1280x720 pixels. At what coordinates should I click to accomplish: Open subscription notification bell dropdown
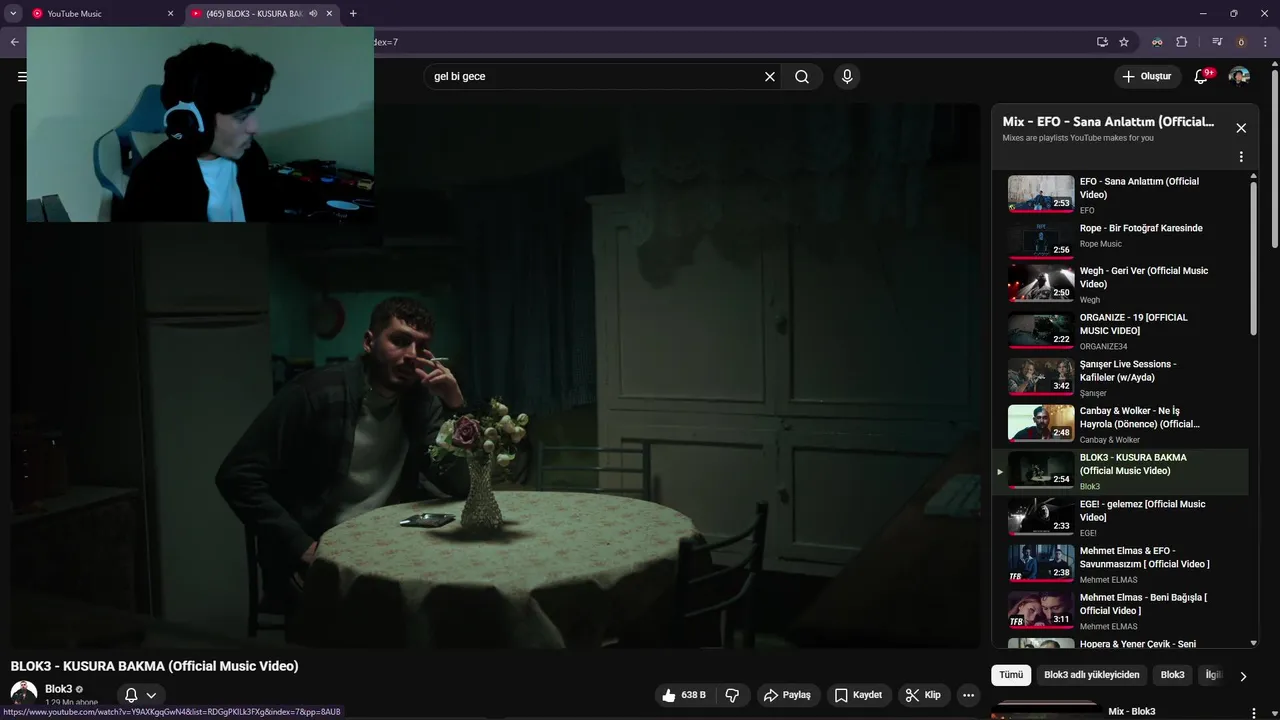[x=141, y=695]
